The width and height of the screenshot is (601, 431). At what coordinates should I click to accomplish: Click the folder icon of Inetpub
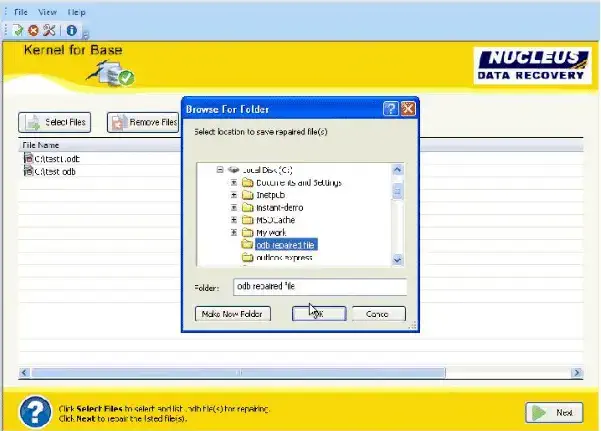point(248,195)
